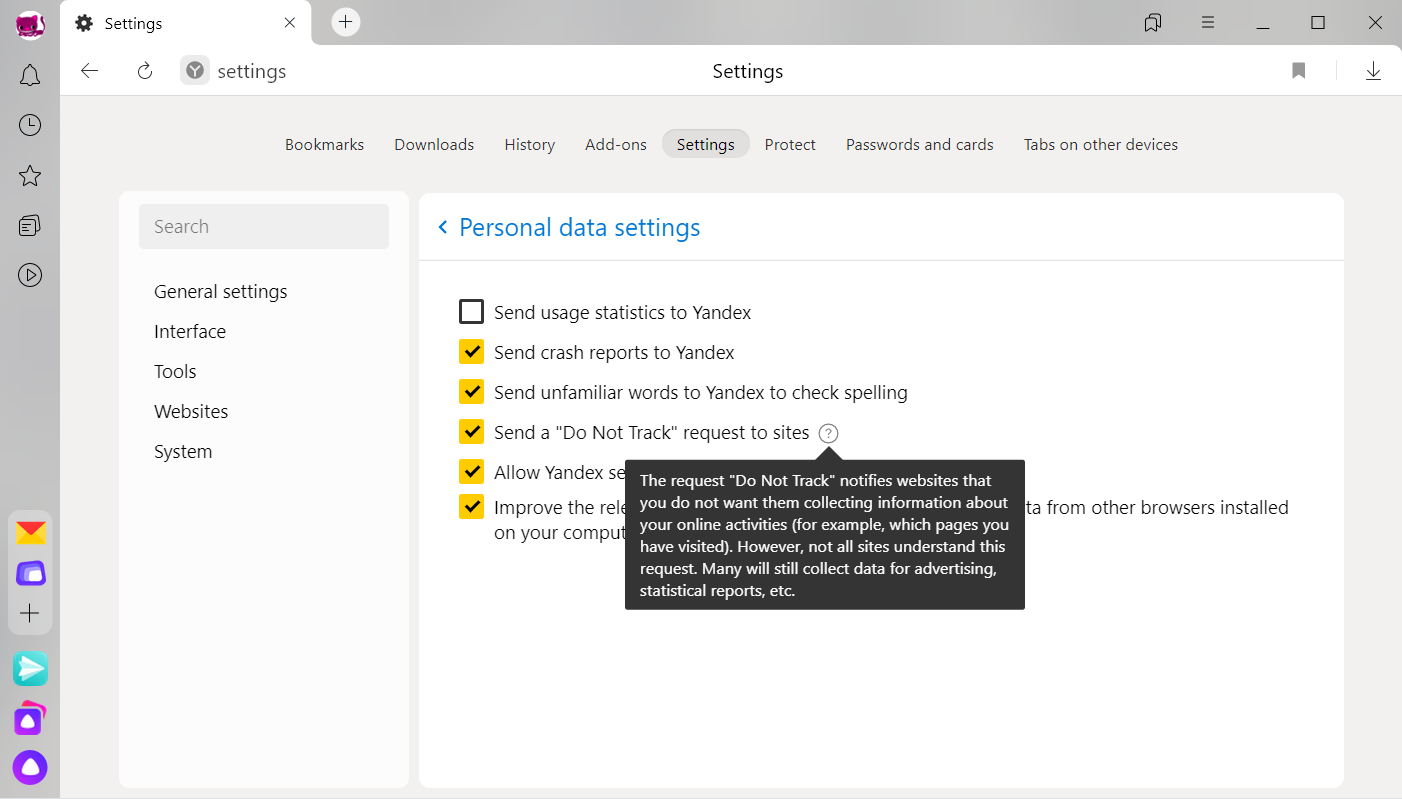Click the Send usage statistics to Yandex label
Screen dimensions: 1402x799
point(623,312)
